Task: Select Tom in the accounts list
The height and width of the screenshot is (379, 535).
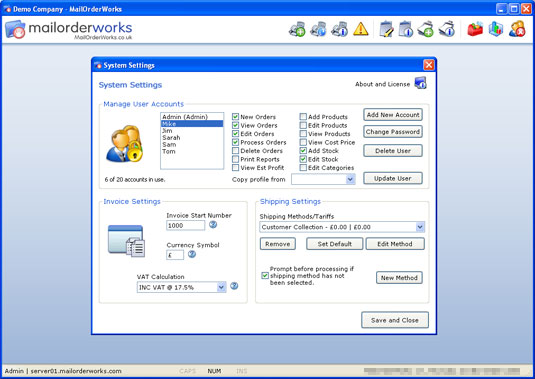Action: tap(192, 151)
